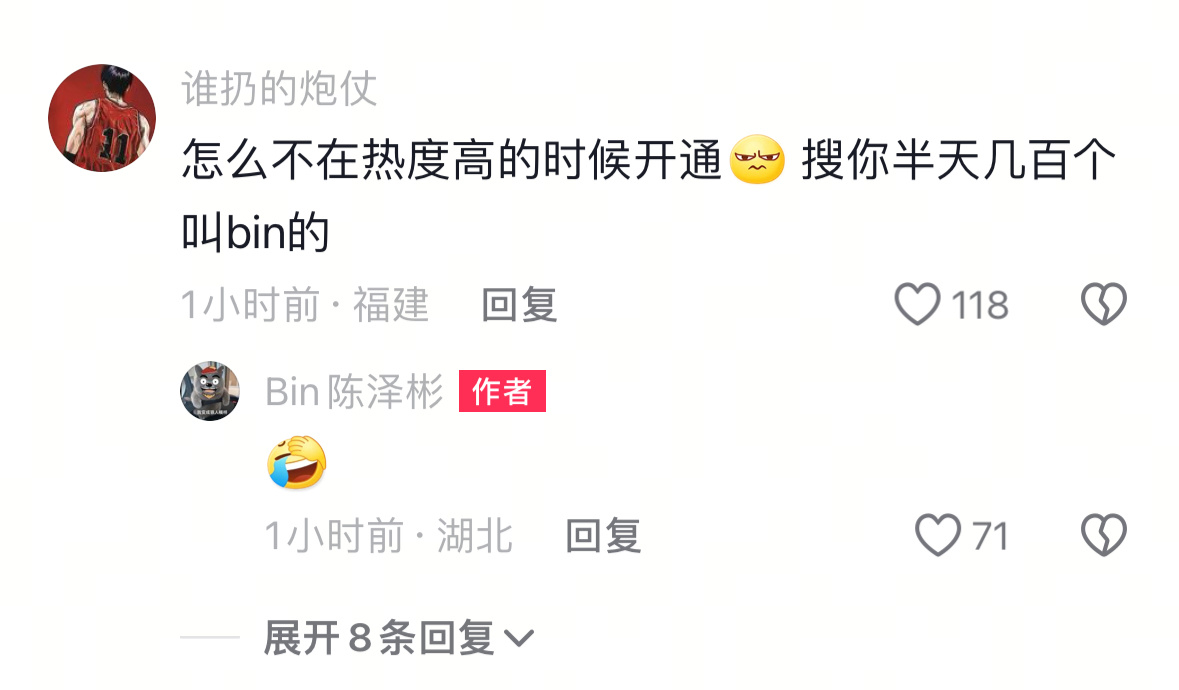1179x690 pixels.
Task: Reply to the comment from 福建
Action: point(520,305)
